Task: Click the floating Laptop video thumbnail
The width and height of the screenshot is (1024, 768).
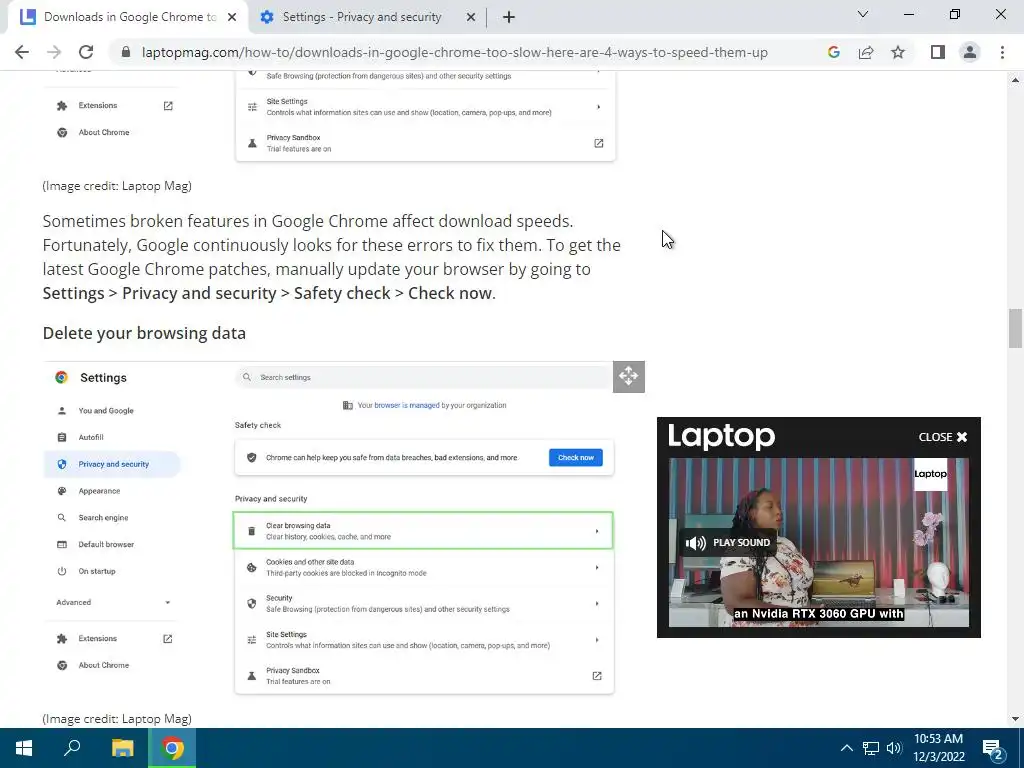Action: click(x=818, y=542)
